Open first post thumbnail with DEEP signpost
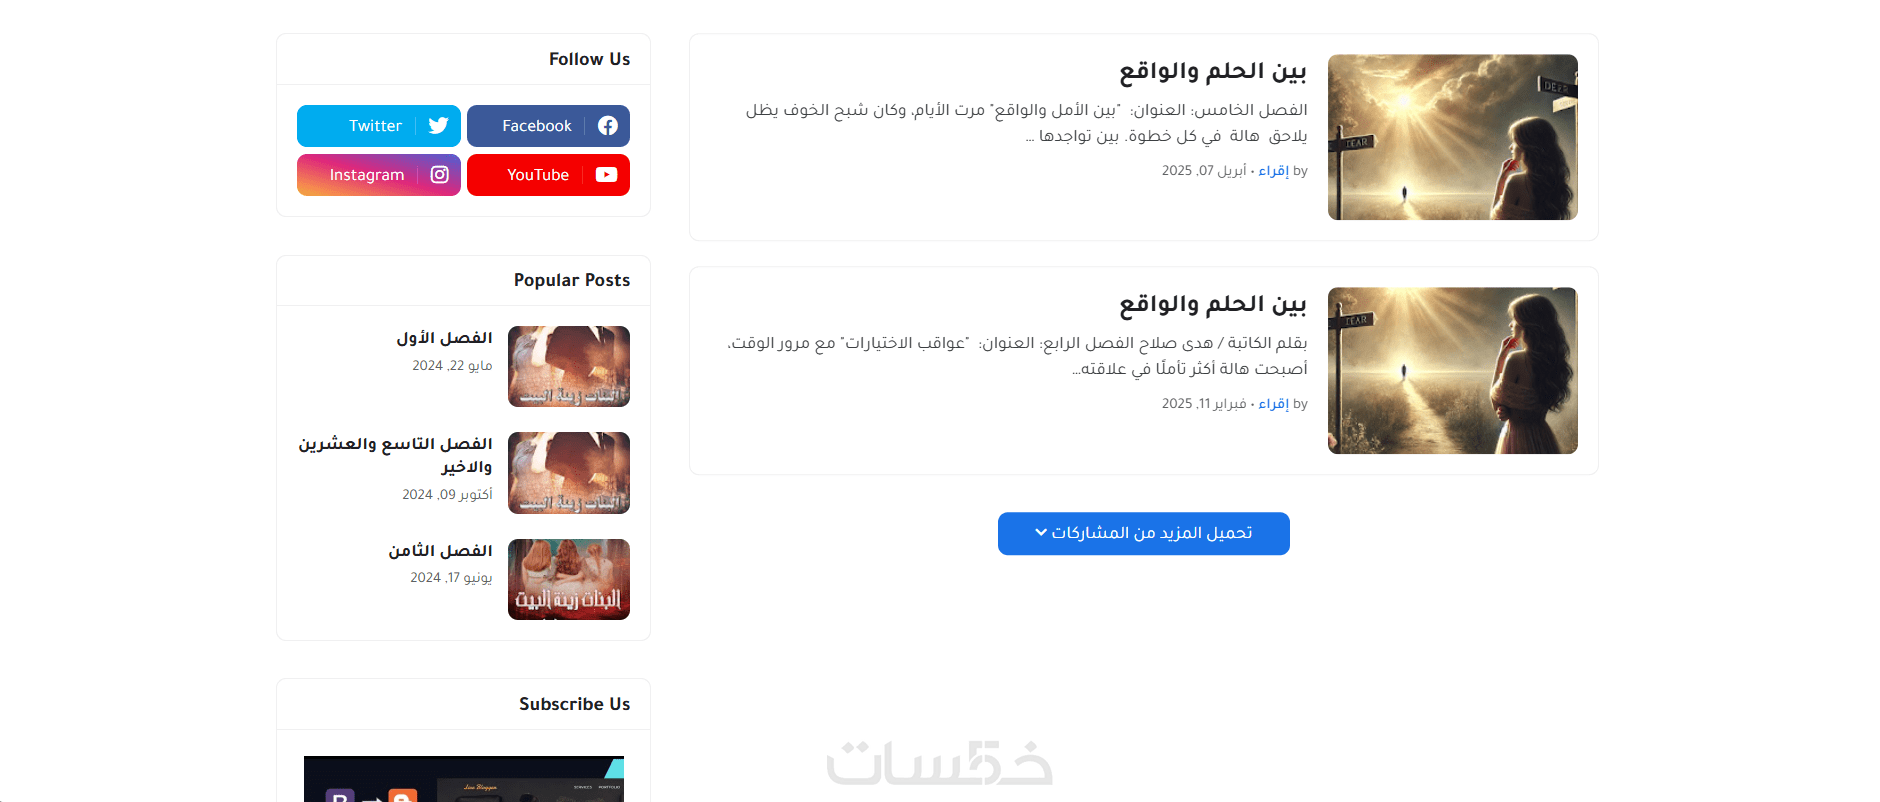The width and height of the screenshot is (1880, 802). point(1452,137)
